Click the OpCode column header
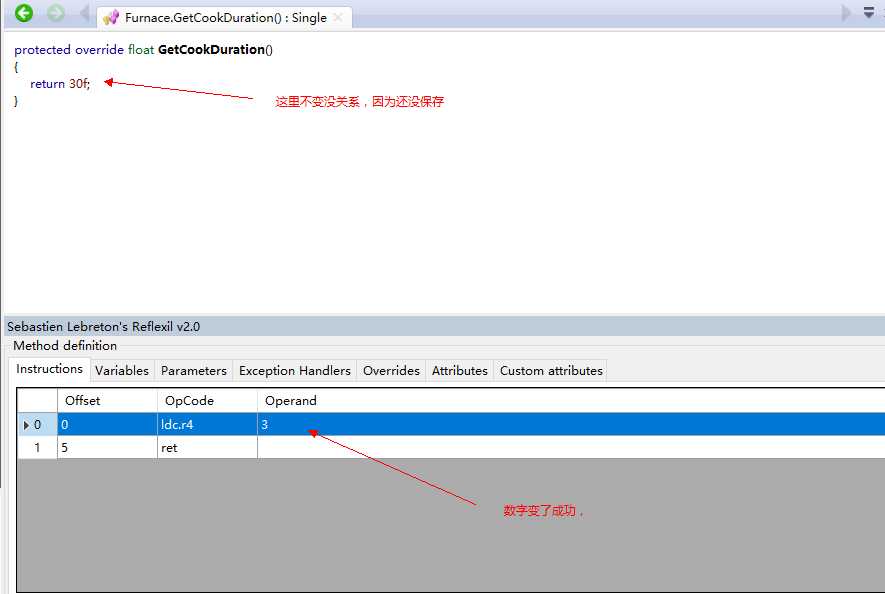 coord(207,400)
